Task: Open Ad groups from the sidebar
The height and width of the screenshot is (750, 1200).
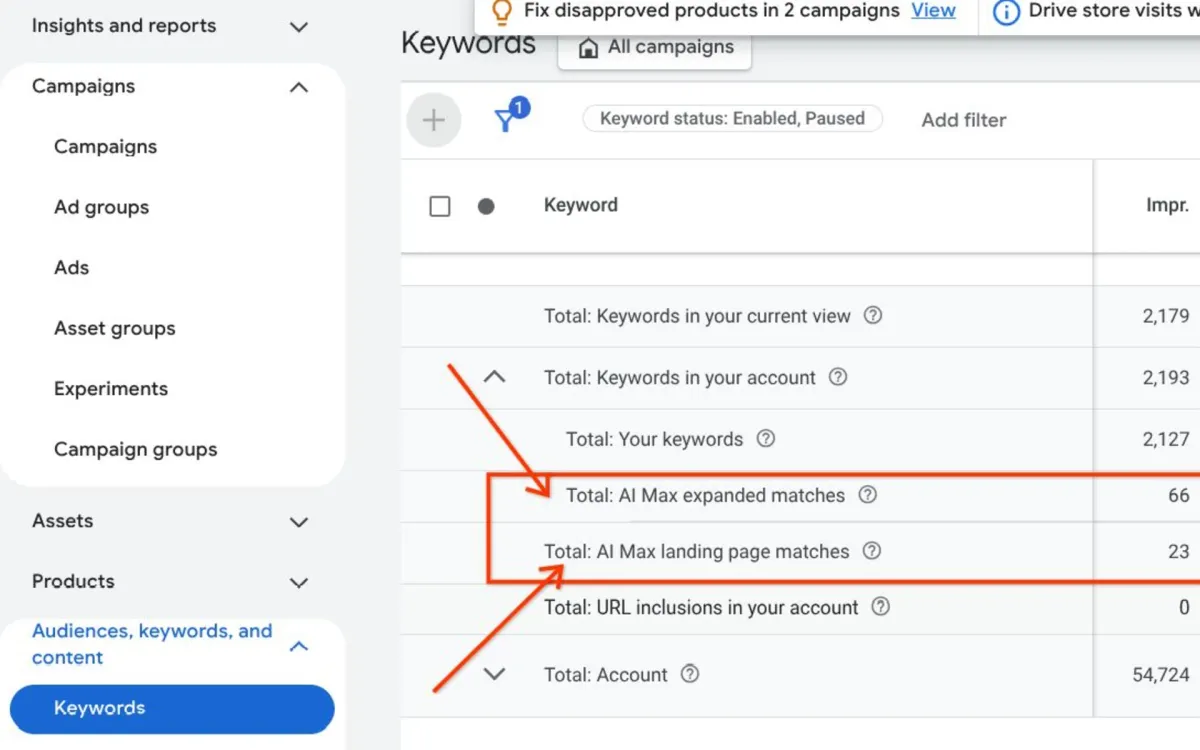Action: (101, 207)
